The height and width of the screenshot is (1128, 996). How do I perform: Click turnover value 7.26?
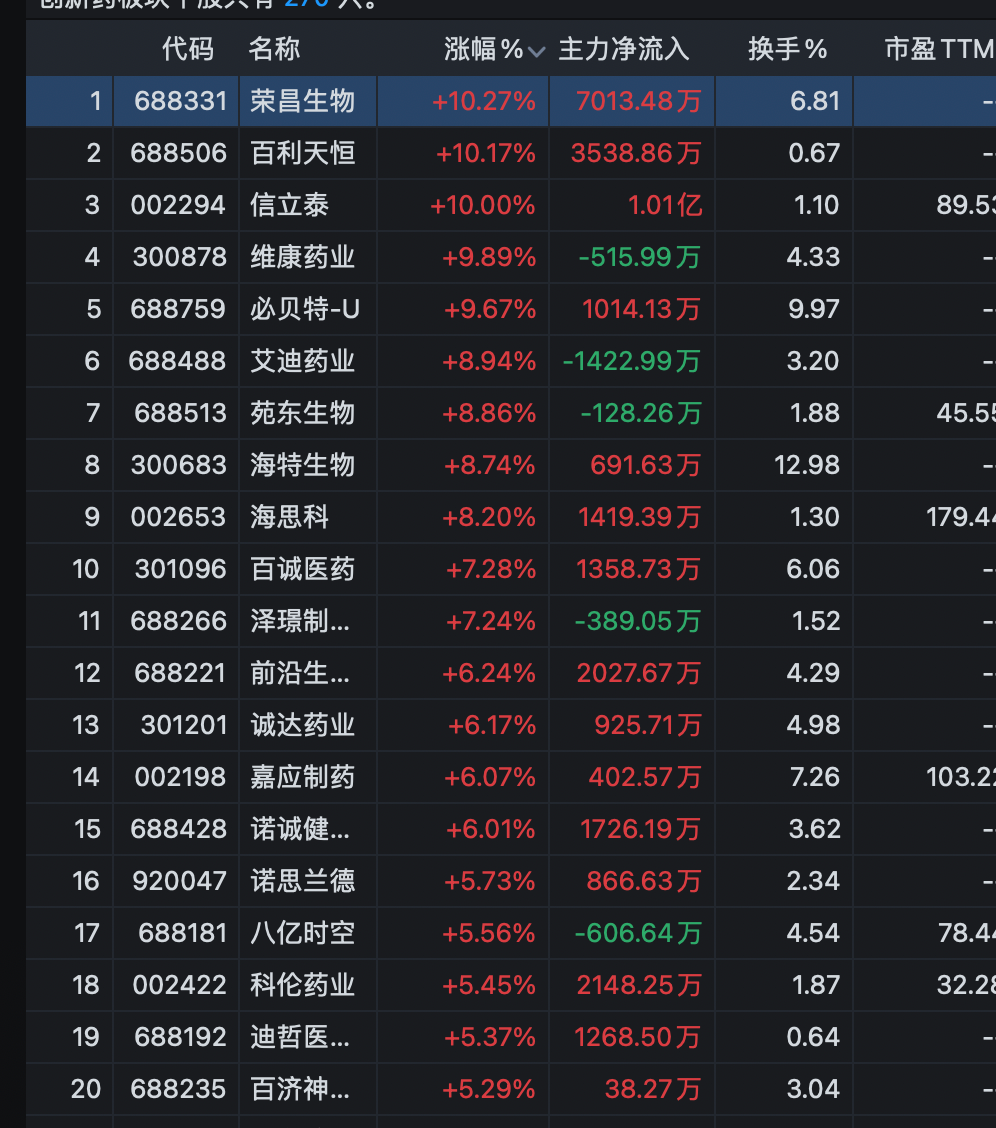pyautogui.click(x=815, y=777)
